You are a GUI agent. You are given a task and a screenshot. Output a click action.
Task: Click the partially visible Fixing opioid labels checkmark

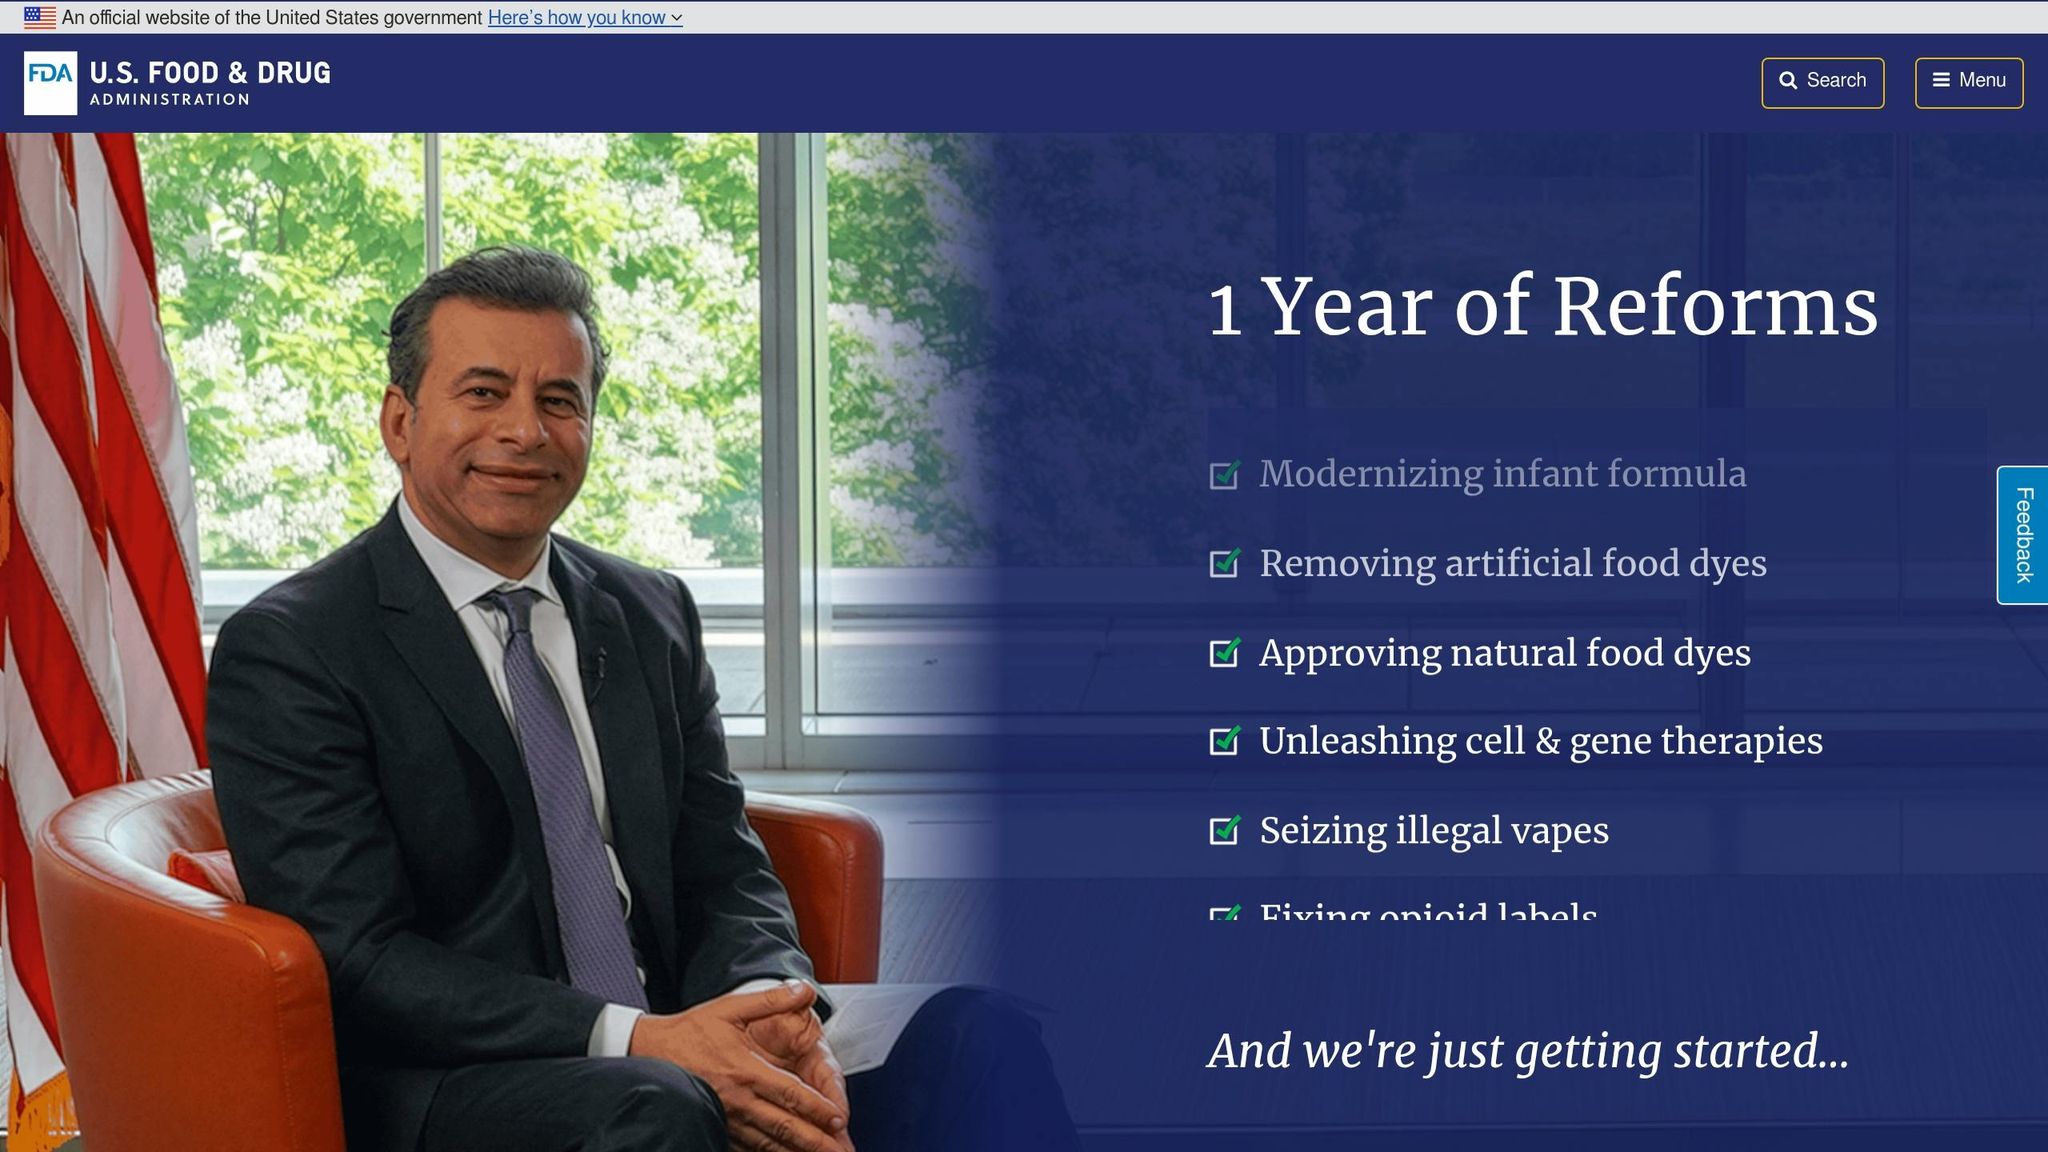1225,912
